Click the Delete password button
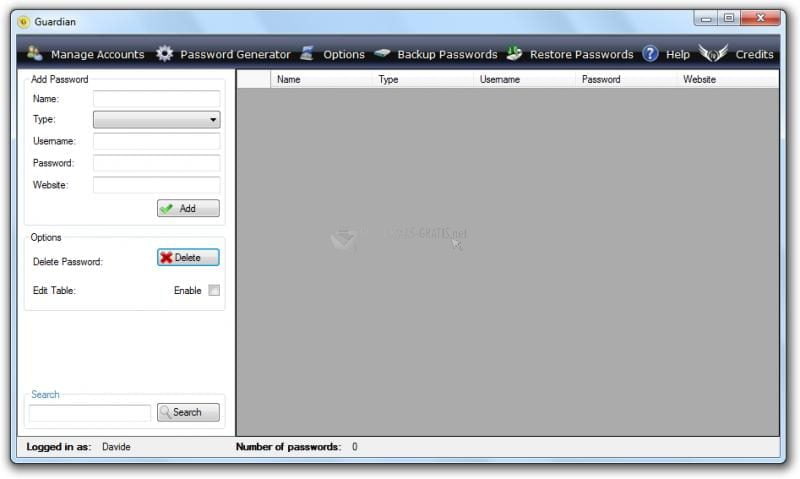800x479 pixels. [x=188, y=258]
